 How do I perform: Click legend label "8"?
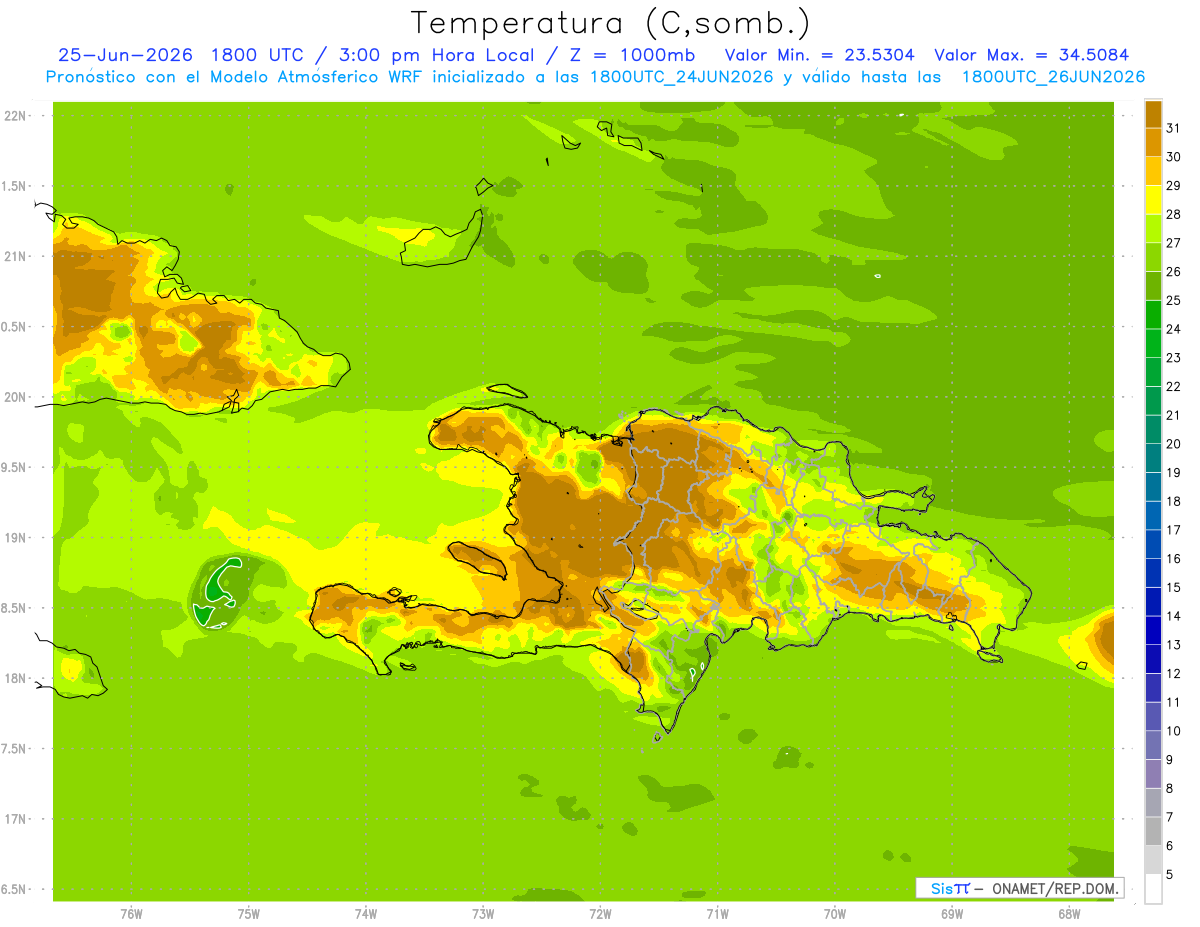pyautogui.click(x=1170, y=789)
